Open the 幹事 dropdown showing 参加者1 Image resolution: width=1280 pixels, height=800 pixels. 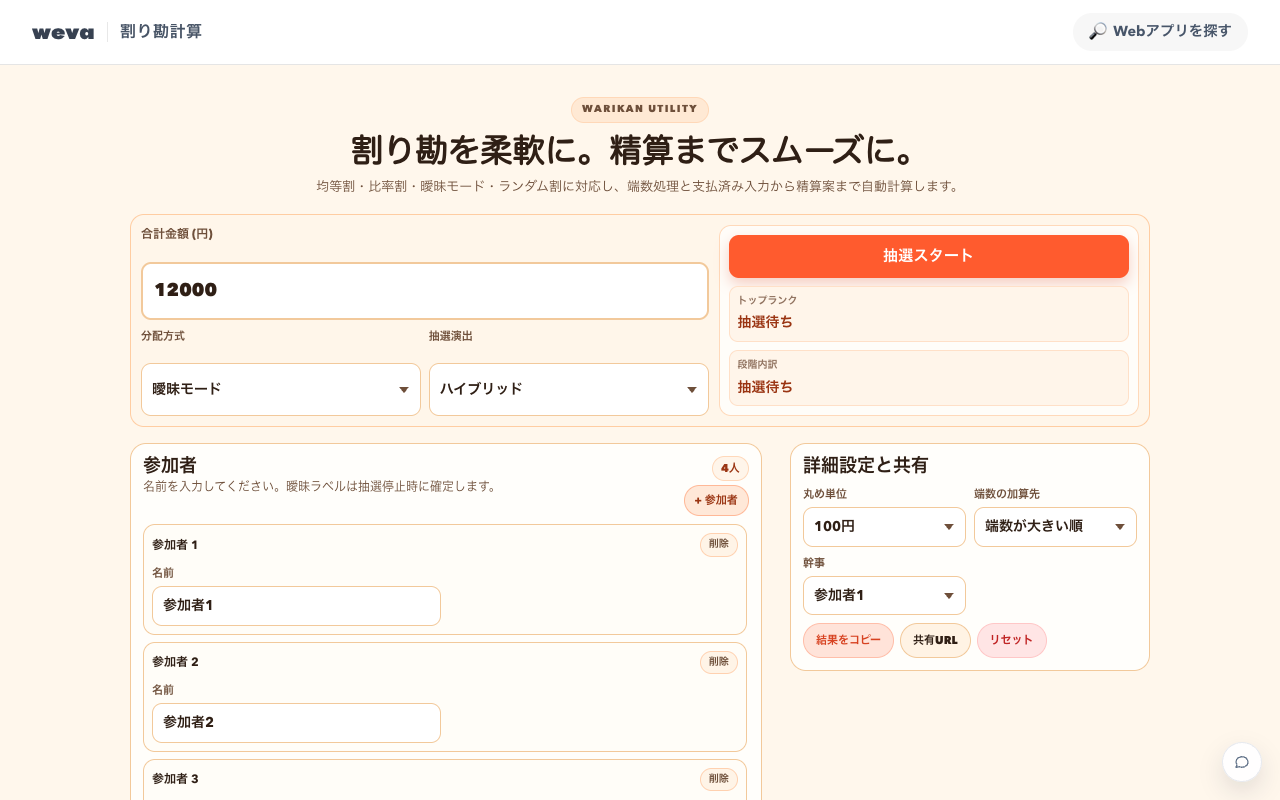point(884,596)
